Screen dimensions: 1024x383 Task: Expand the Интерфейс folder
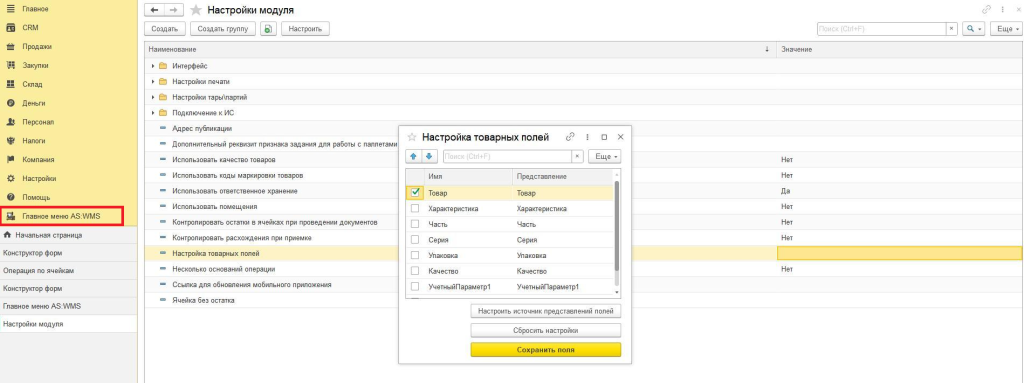click(x=153, y=66)
